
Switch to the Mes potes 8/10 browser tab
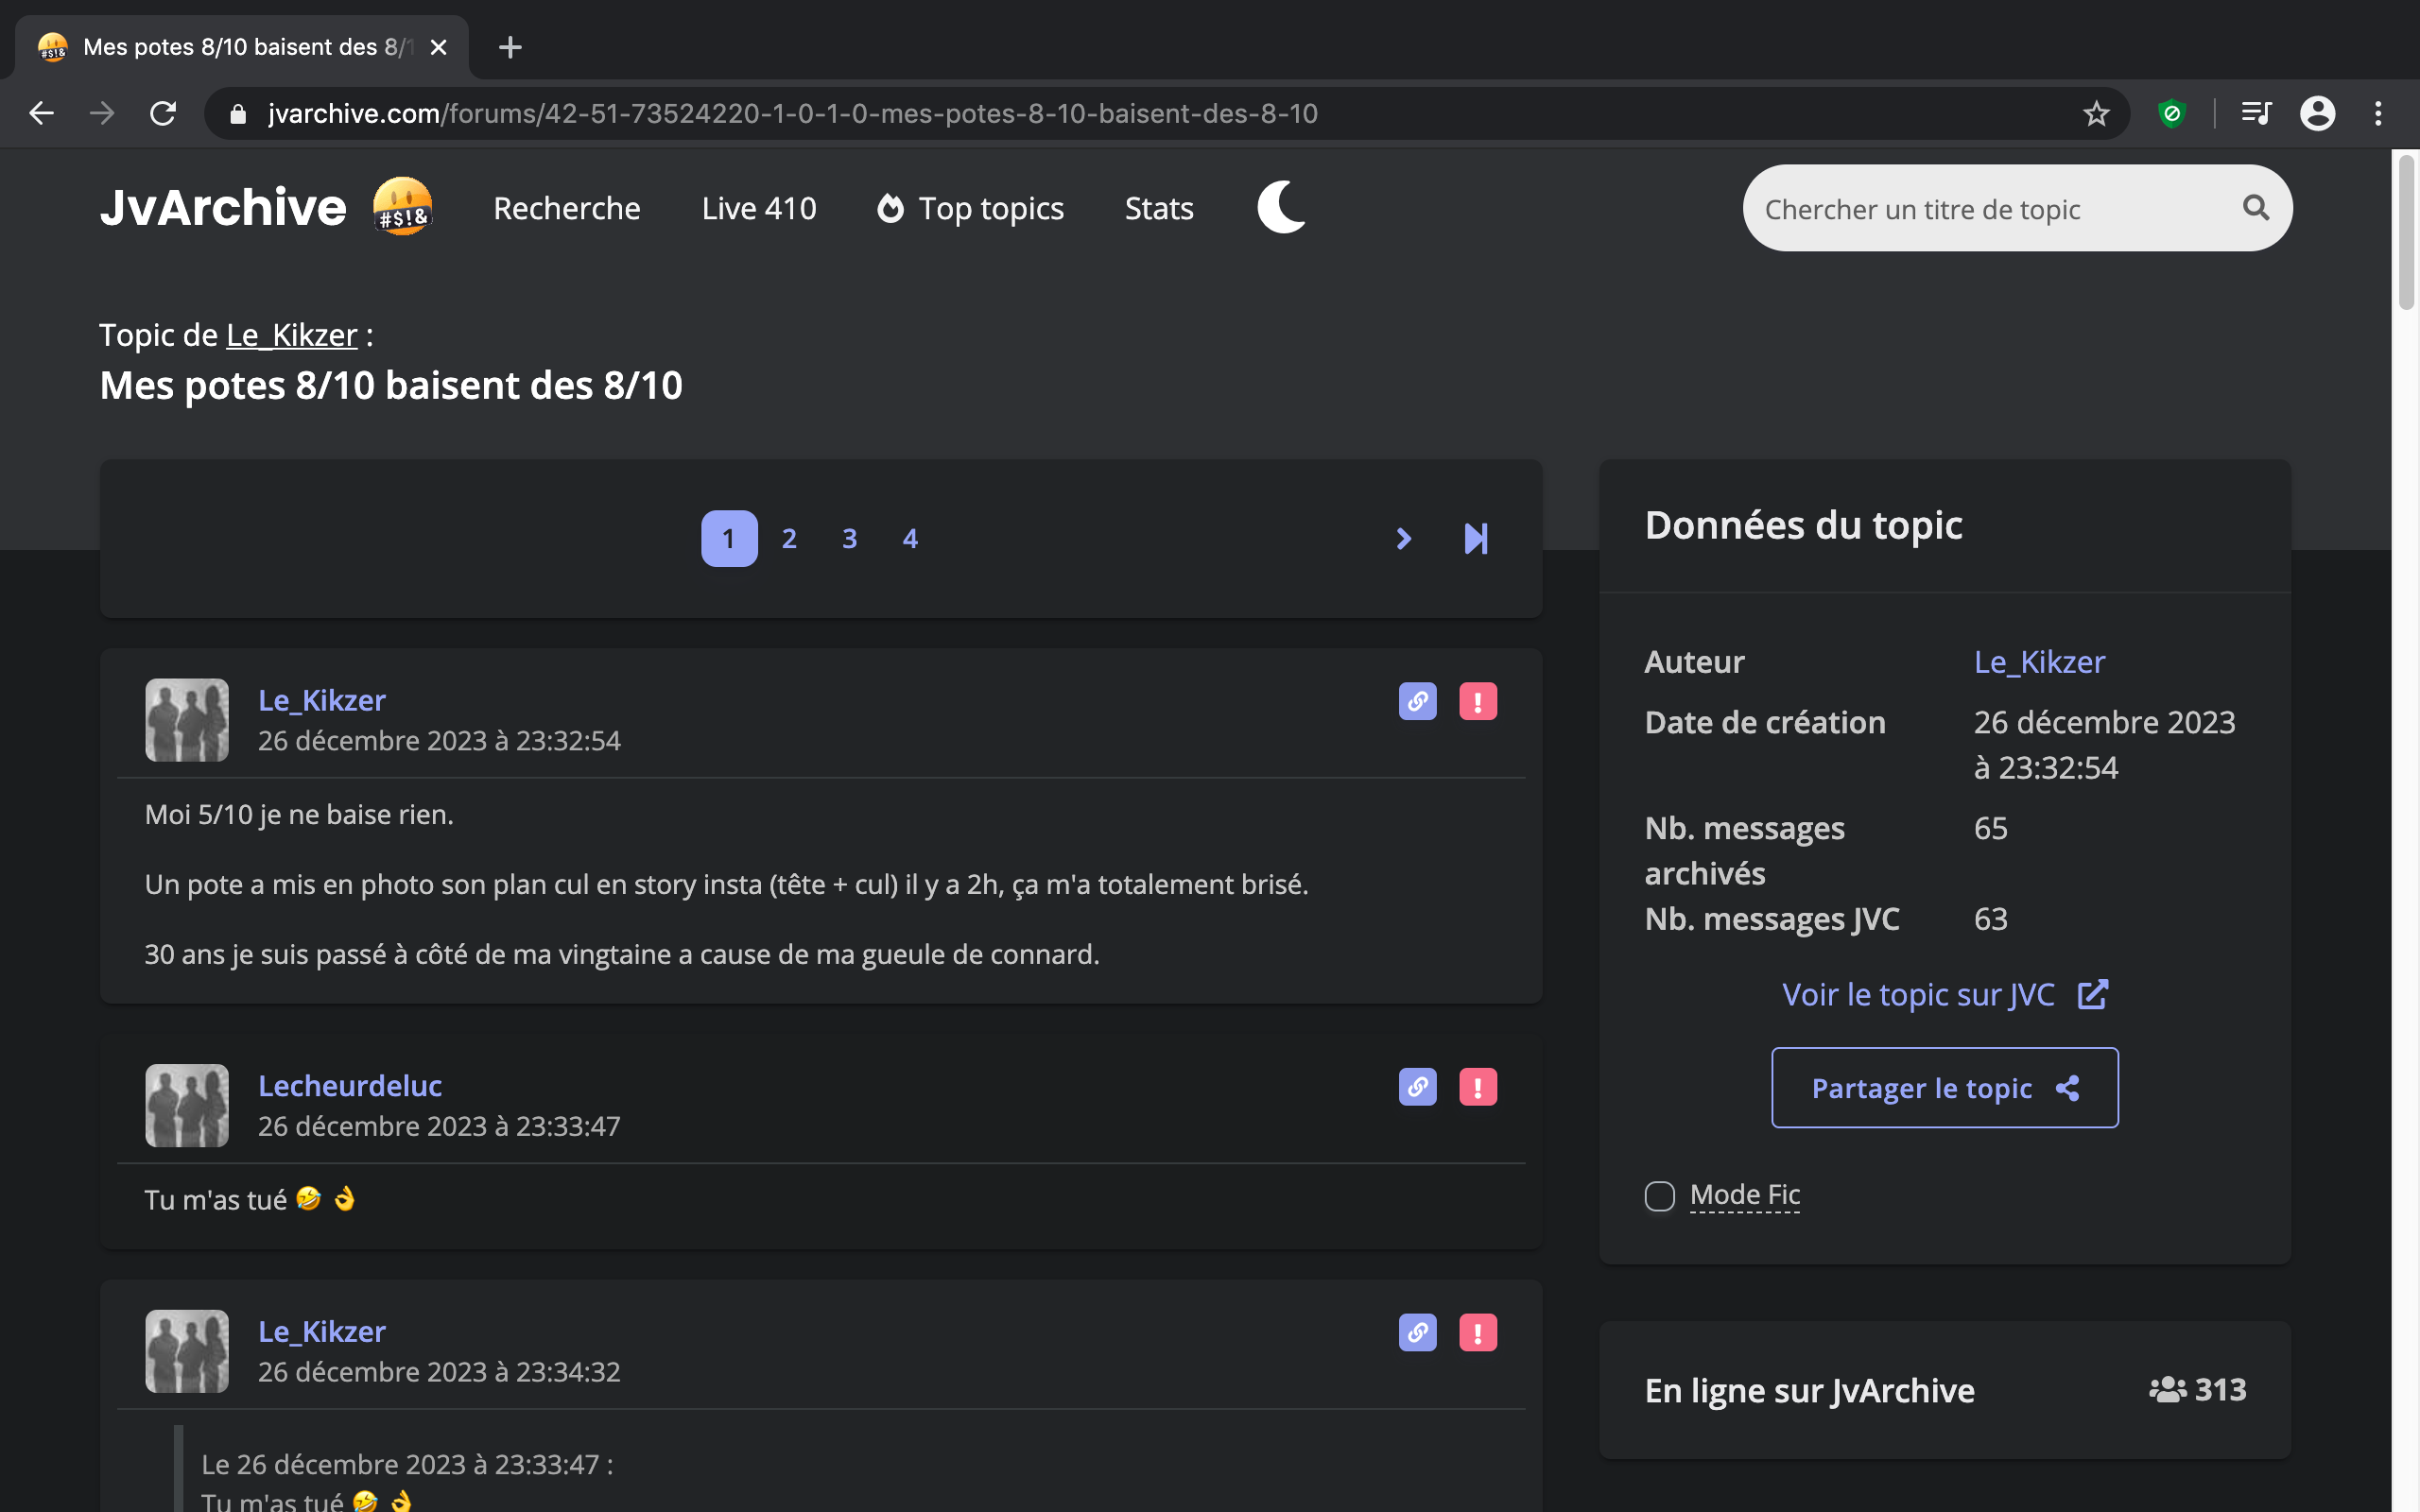click(x=240, y=47)
